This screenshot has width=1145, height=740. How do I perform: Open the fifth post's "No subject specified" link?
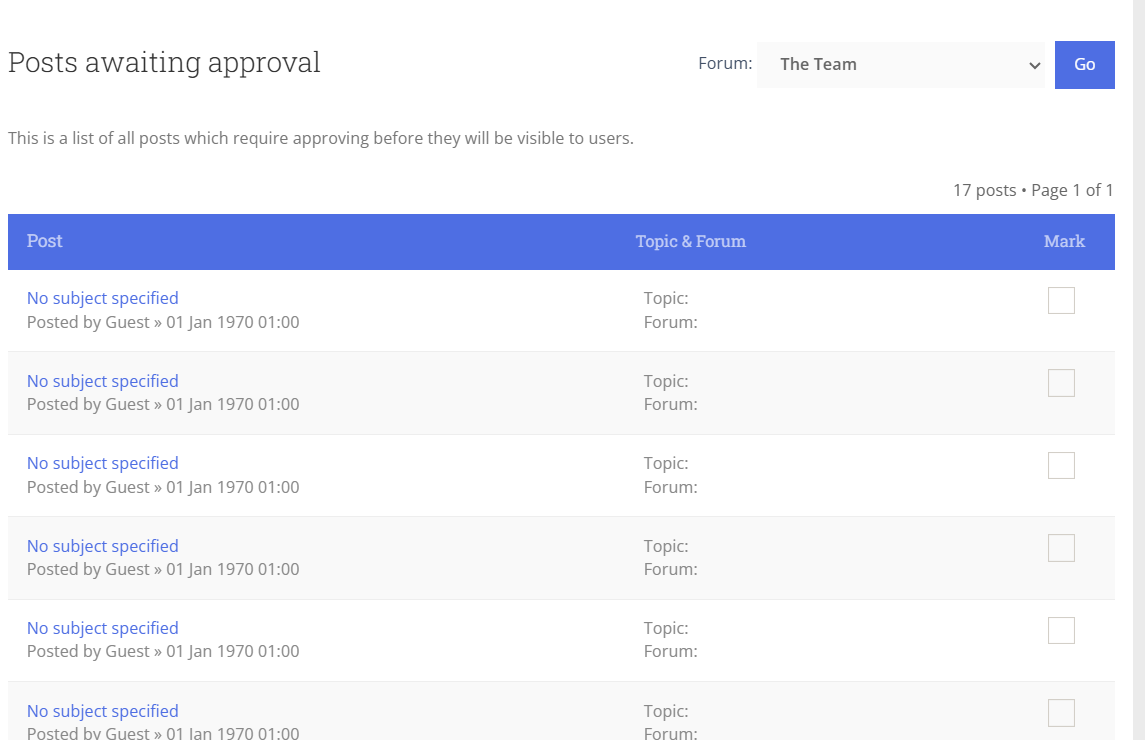(103, 628)
